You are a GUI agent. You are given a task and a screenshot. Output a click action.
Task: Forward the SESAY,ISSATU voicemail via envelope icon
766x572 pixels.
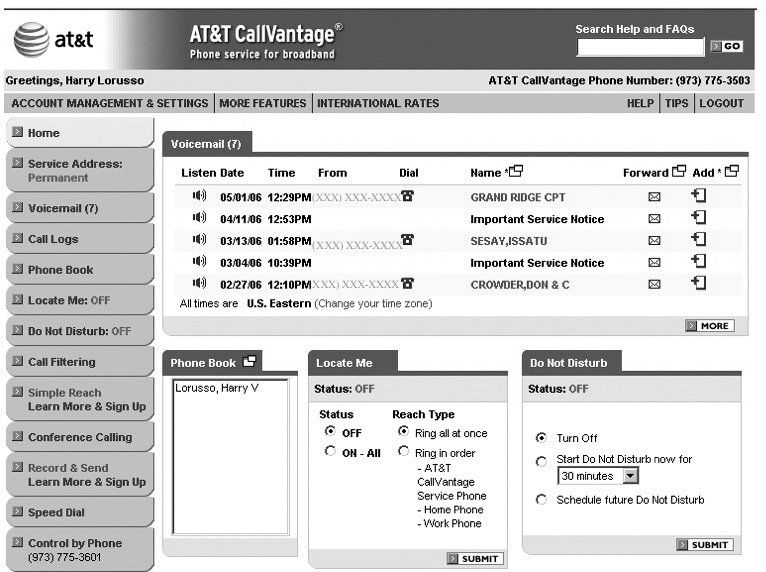[654, 241]
